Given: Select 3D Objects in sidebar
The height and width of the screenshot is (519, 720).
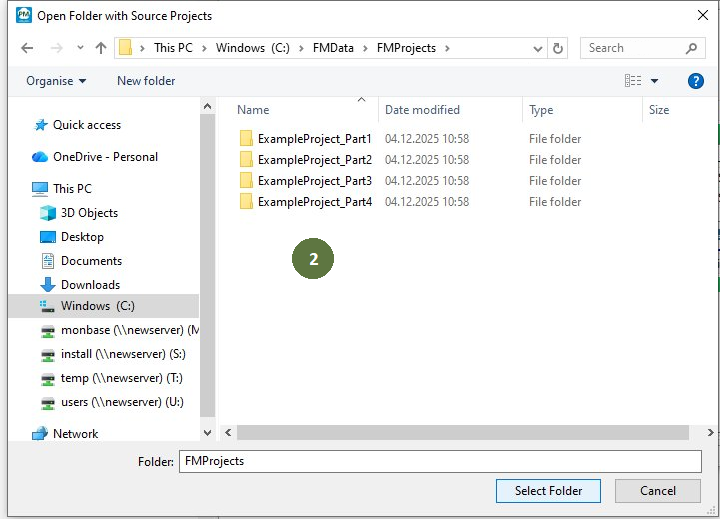Looking at the screenshot, I should pyautogui.click(x=89, y=213).
